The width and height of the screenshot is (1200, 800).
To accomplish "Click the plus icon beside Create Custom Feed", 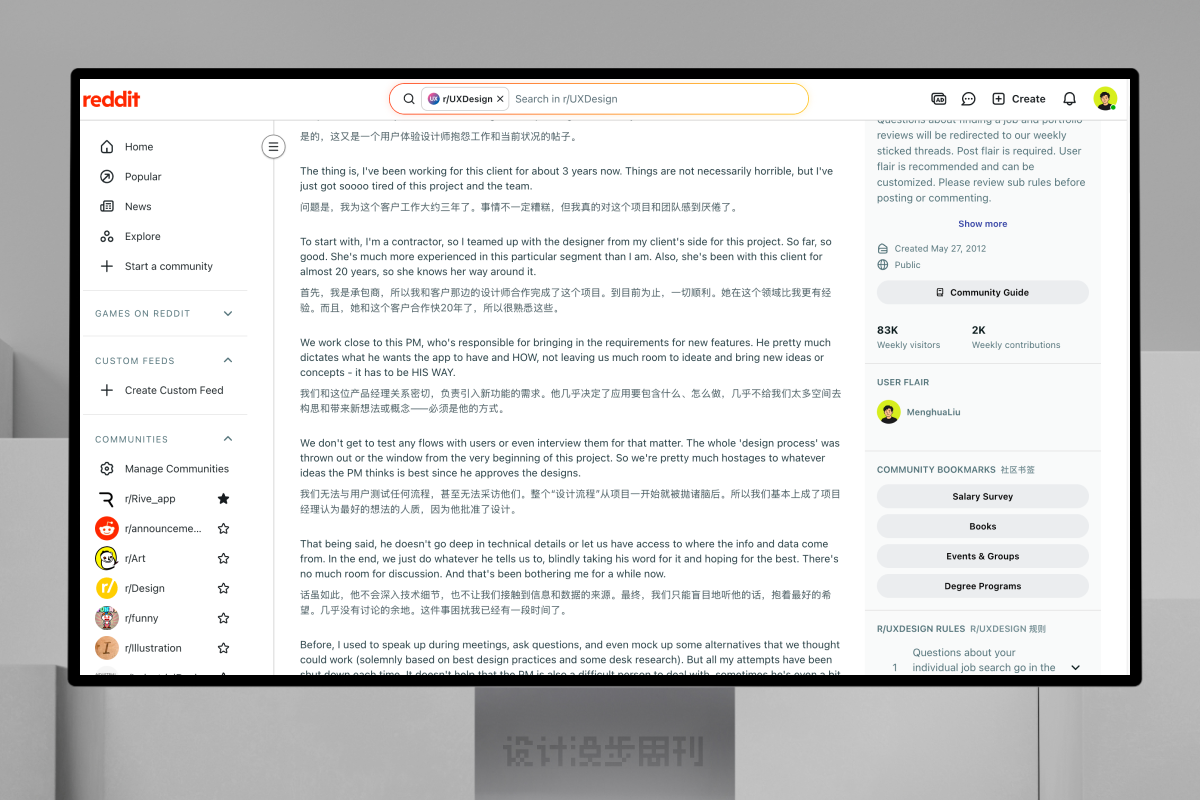I will point(107,391).
